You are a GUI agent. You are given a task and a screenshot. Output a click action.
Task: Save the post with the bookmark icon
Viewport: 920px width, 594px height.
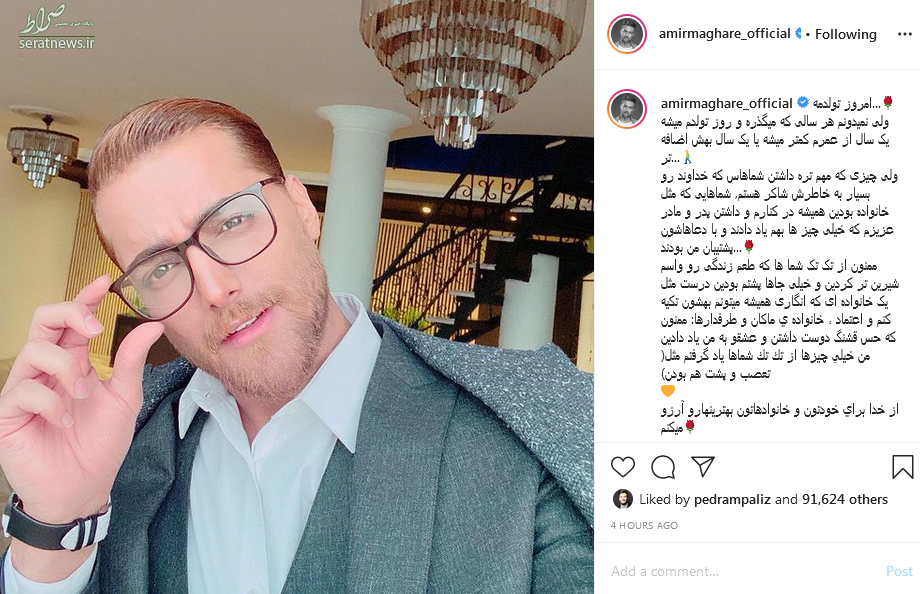902,467
